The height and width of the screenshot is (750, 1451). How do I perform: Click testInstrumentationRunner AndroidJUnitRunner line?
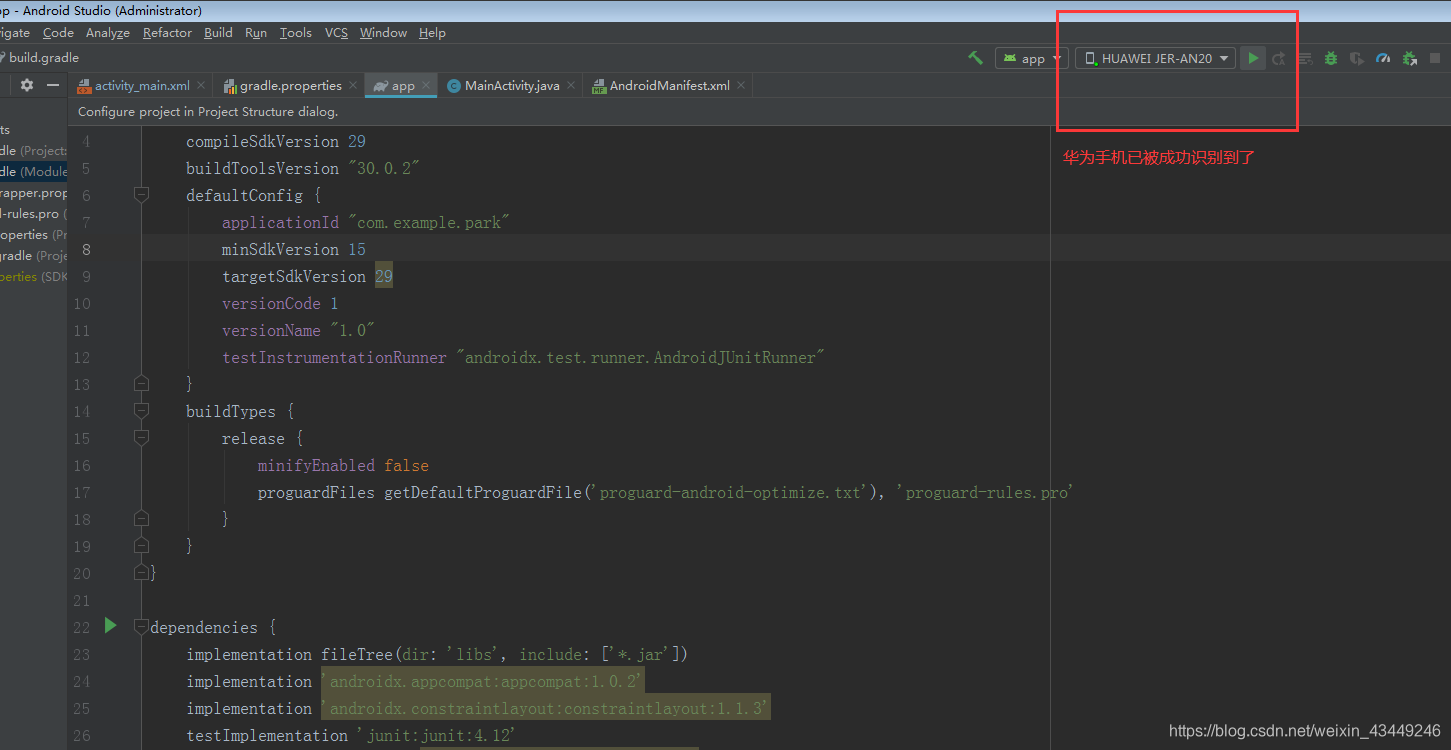click(x=524, y=358)
